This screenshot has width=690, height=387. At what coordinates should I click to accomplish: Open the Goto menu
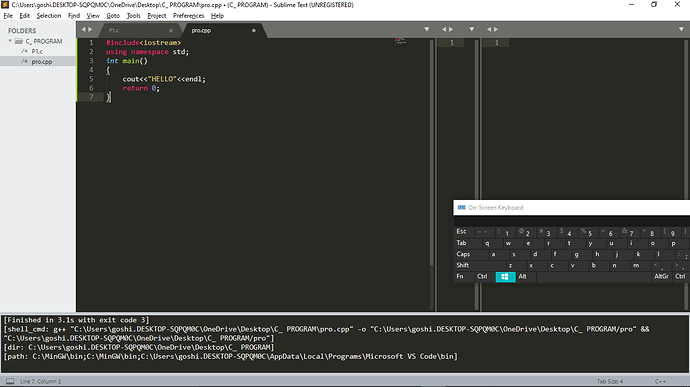(113, 15)
